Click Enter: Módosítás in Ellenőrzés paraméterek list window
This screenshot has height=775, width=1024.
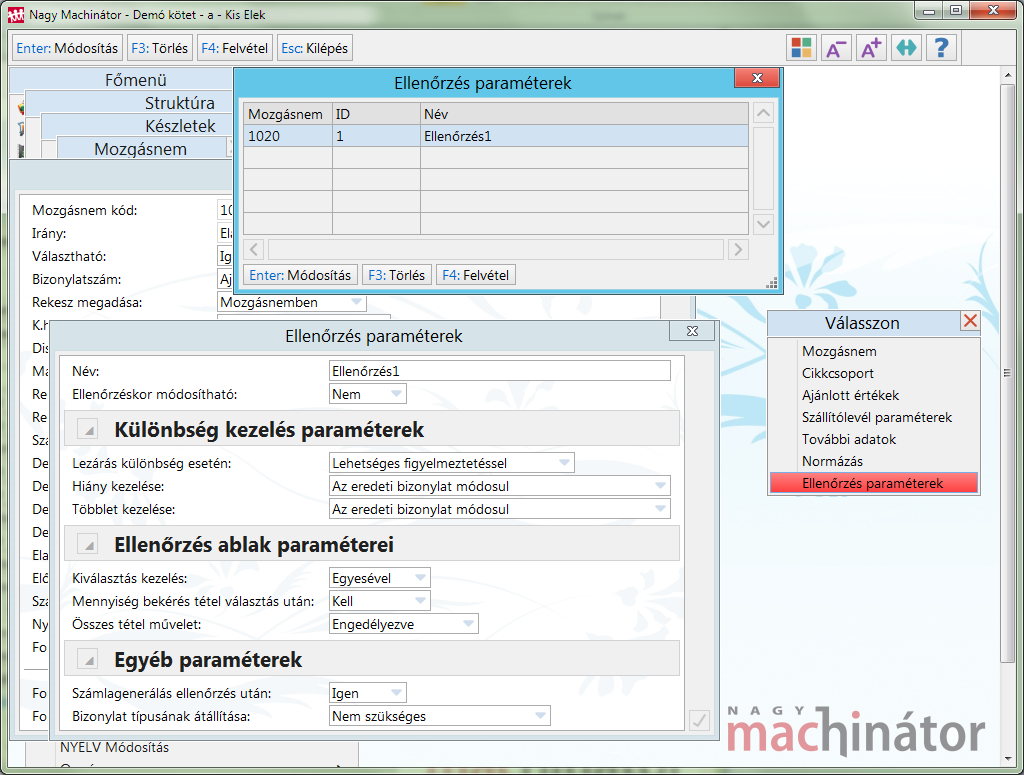300,275
